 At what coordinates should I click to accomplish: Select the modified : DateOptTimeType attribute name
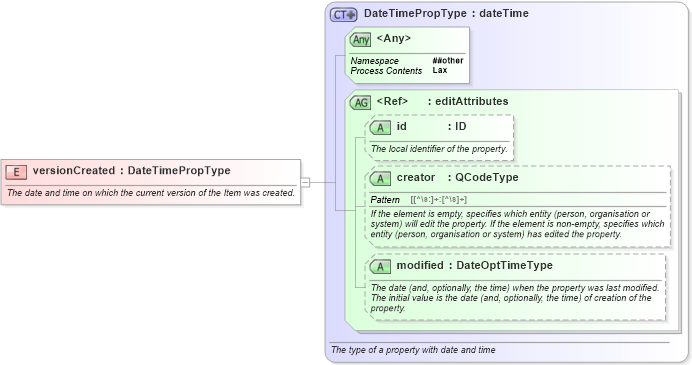[474, 265]
